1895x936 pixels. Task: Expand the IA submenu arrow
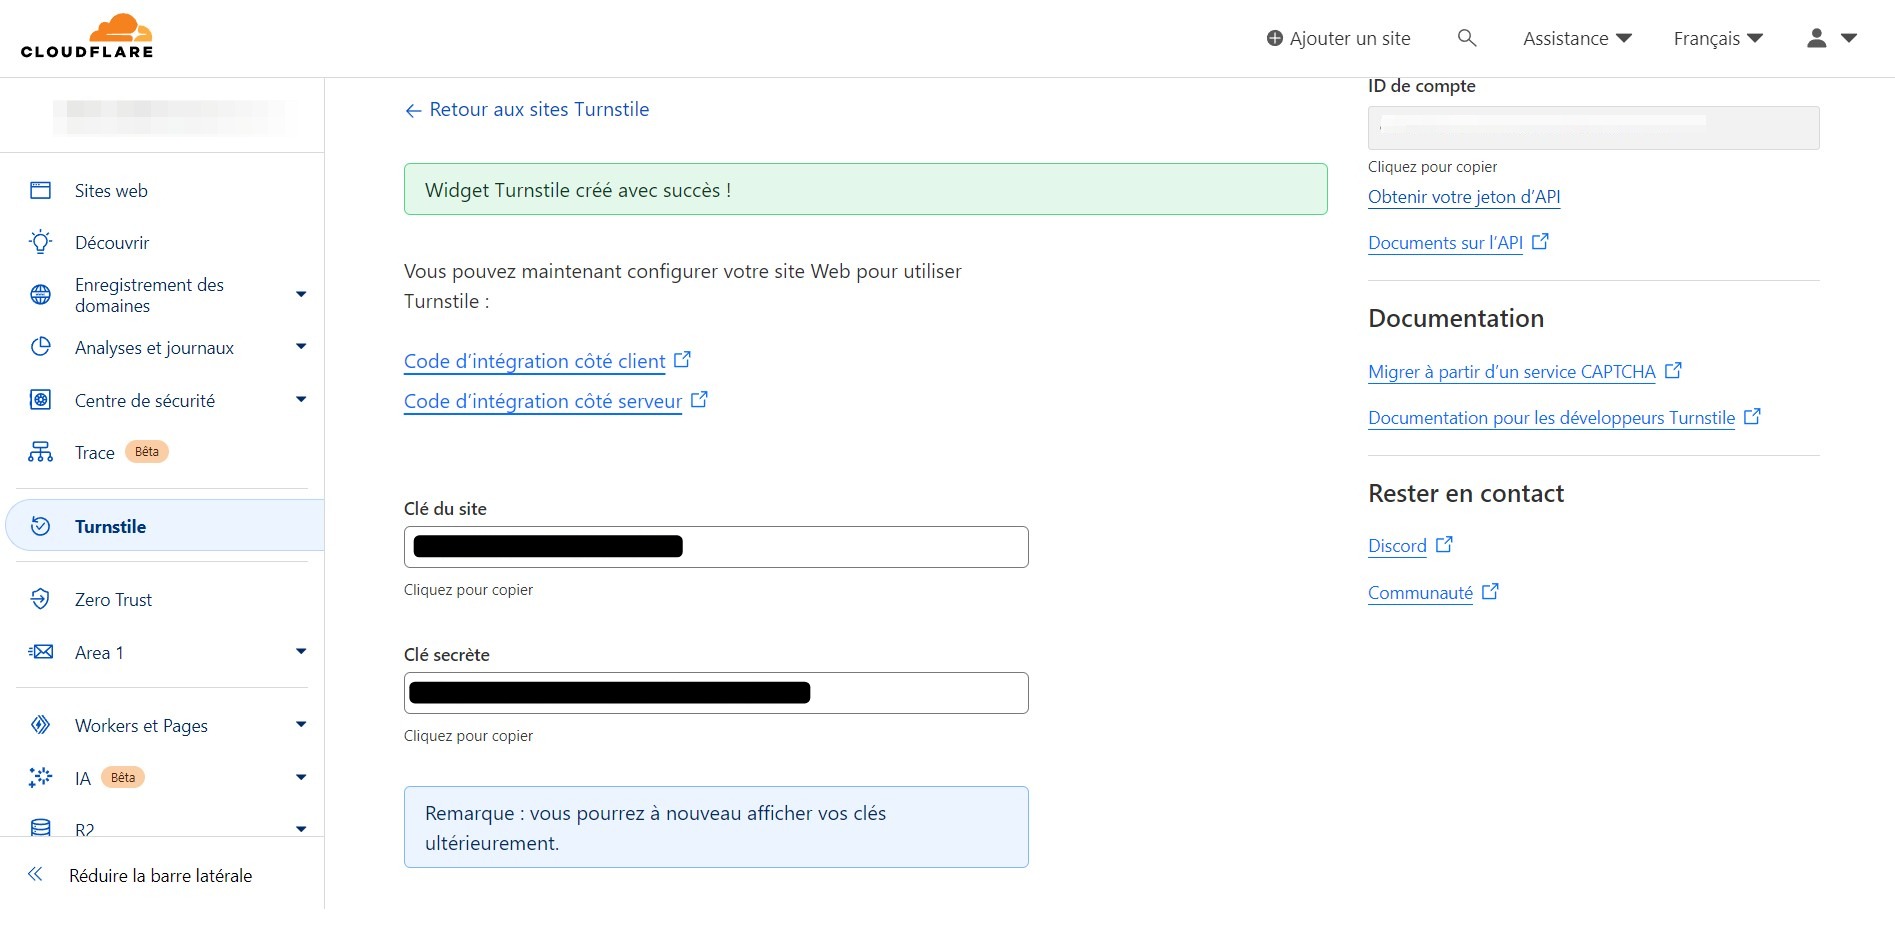(301, 777)
